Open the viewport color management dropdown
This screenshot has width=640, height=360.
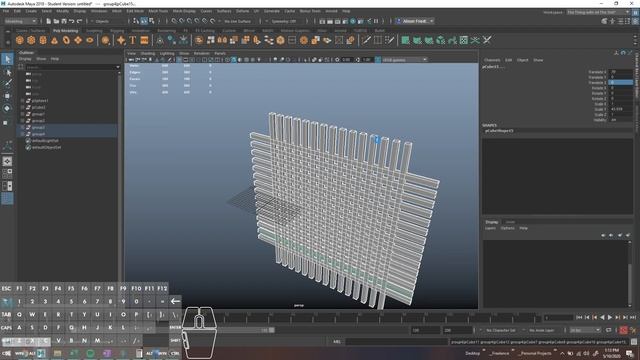coord(404,60)
